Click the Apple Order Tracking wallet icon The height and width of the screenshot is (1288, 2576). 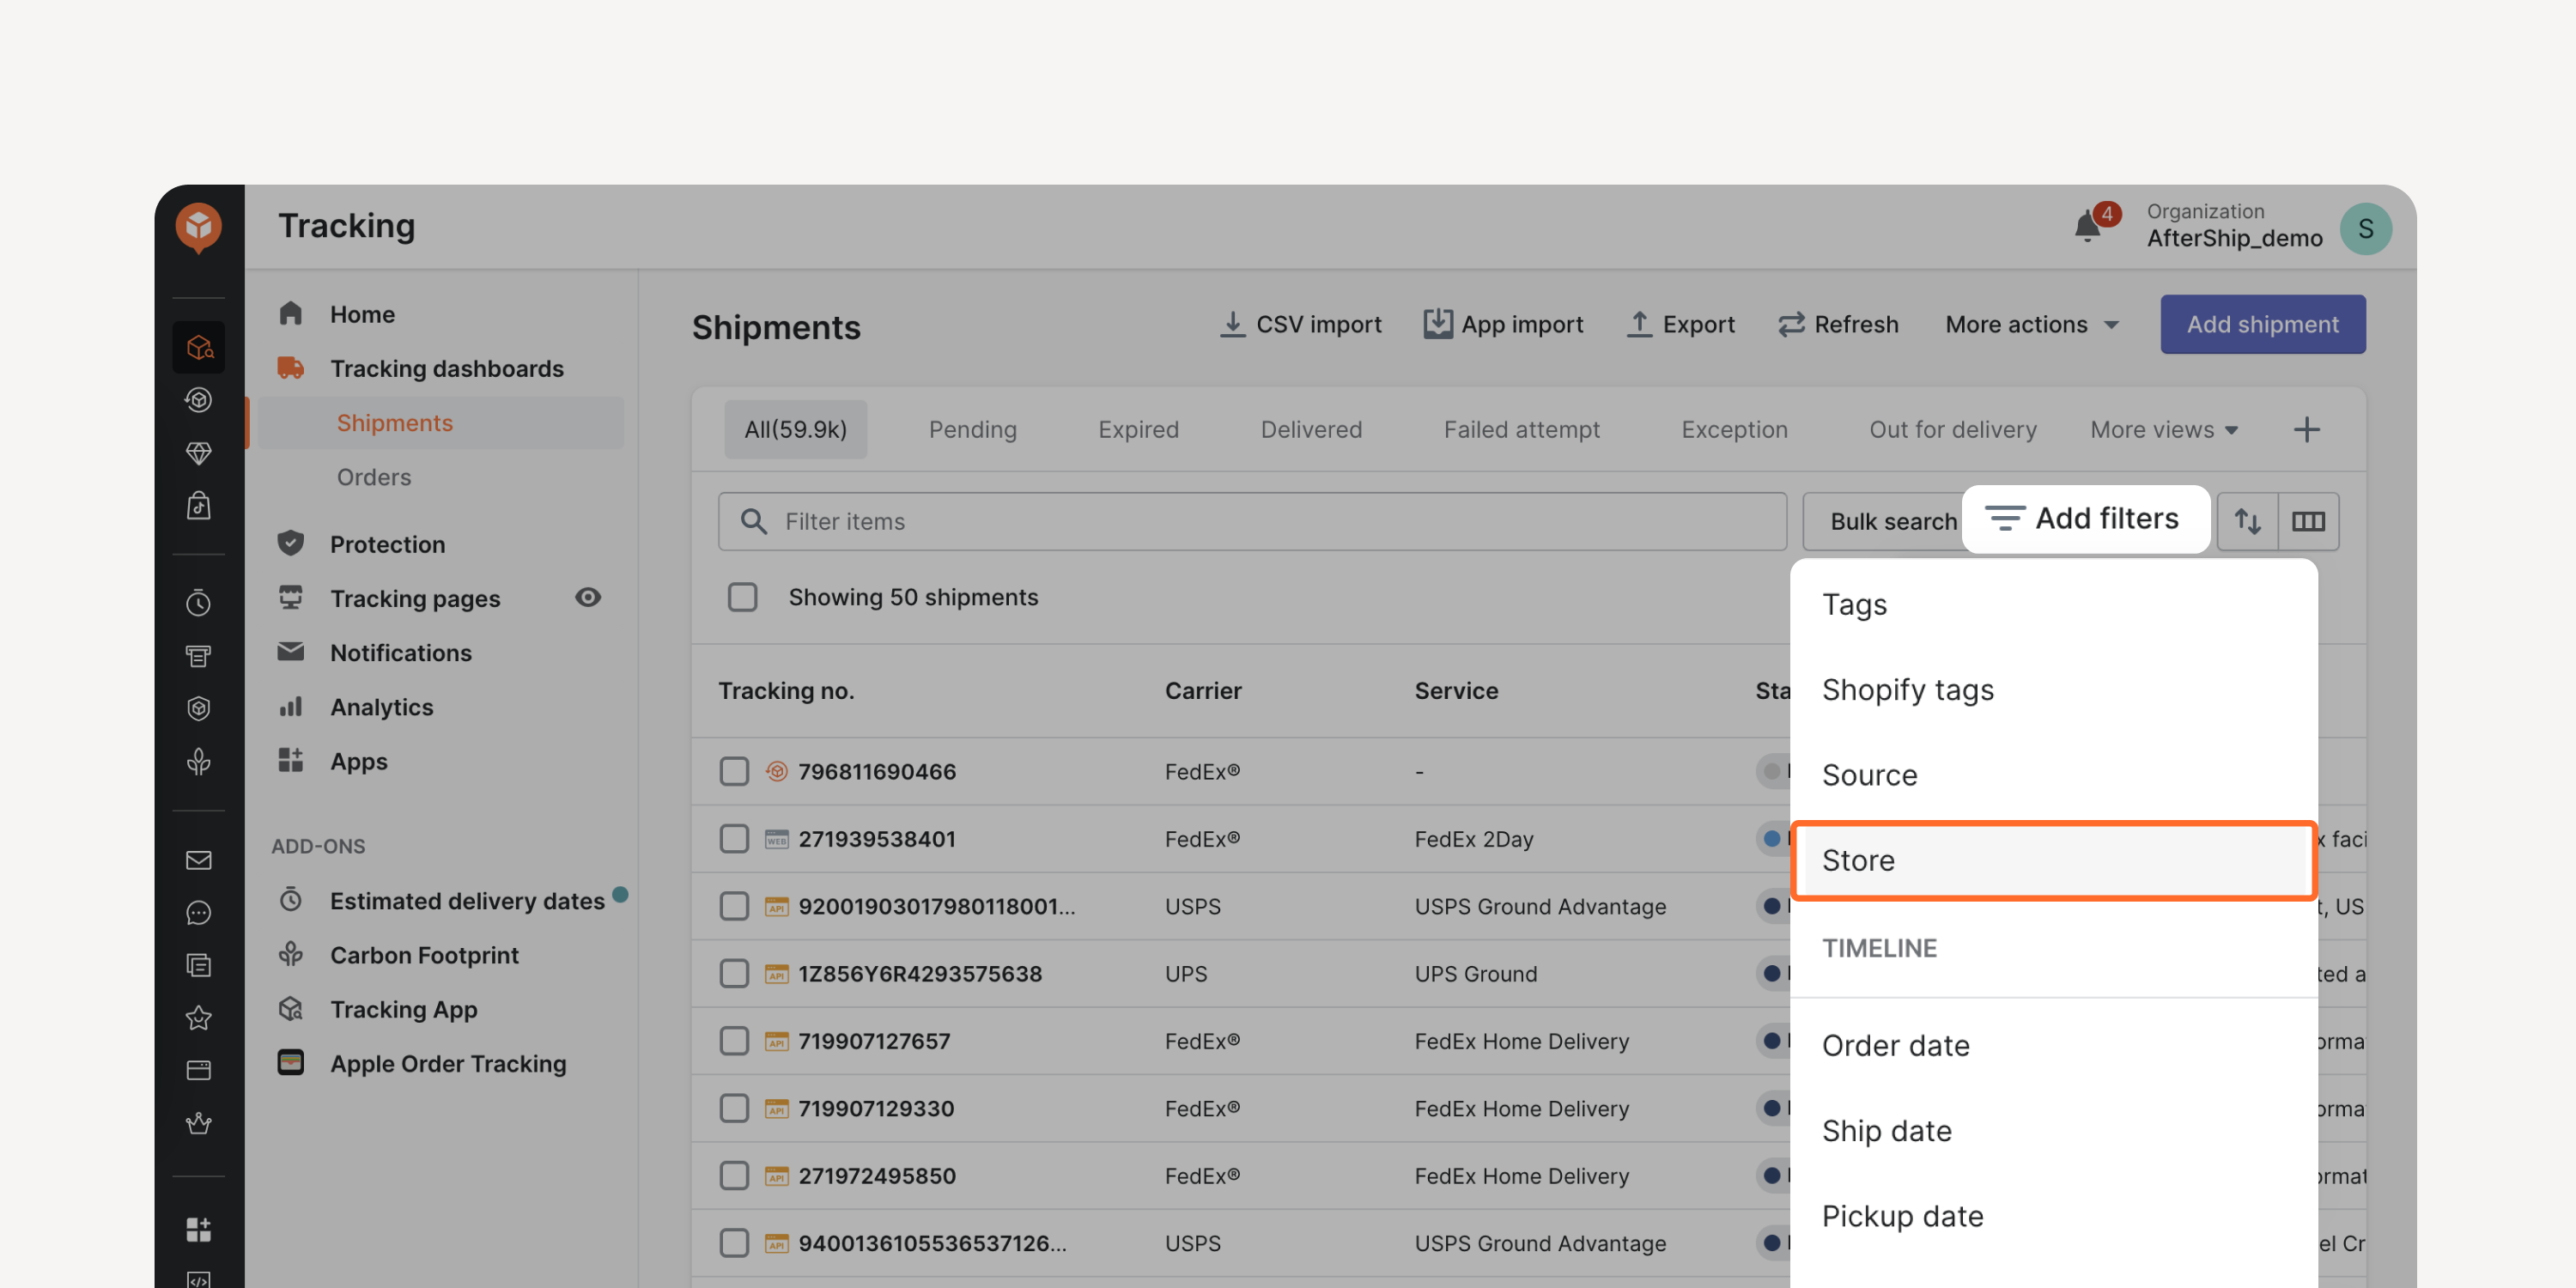tap(290, 1062)
